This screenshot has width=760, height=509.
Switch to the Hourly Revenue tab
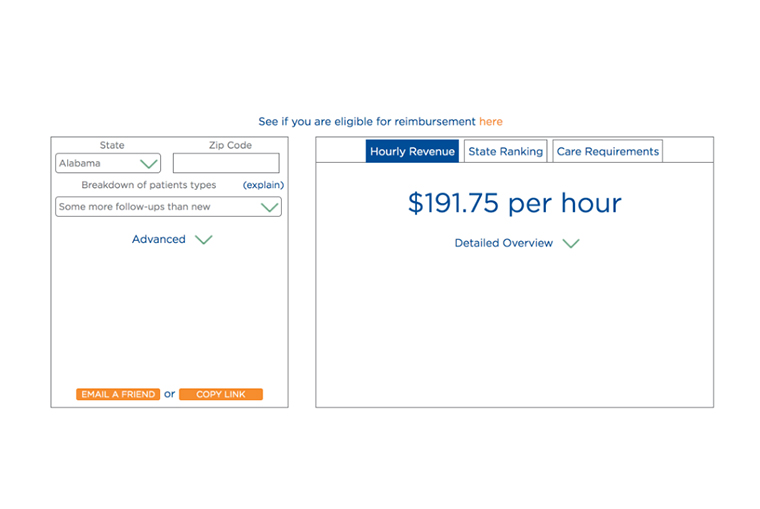(x=412, y=152)
